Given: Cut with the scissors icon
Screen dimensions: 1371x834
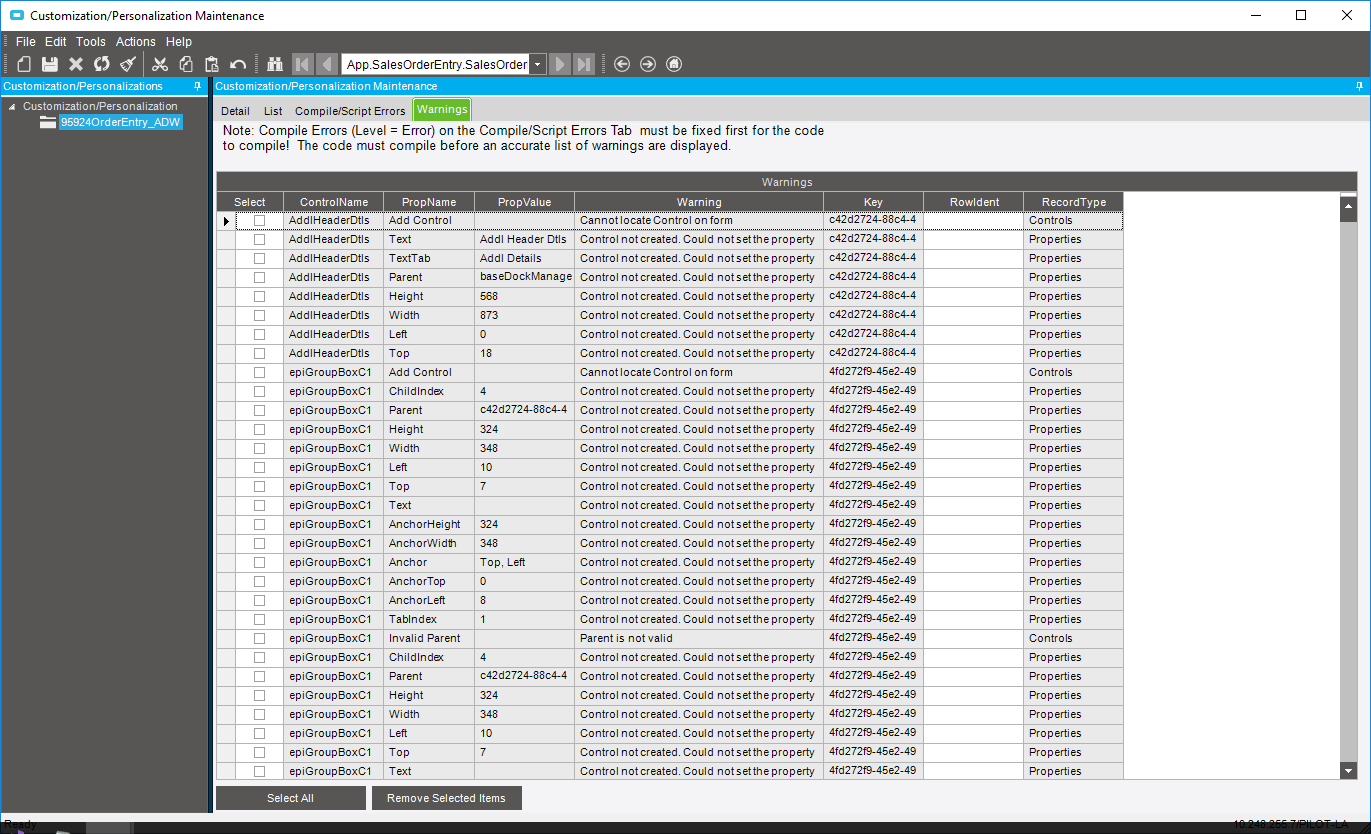Looking at the screenshot, I should pyautogui.click(x=160, y=64).
